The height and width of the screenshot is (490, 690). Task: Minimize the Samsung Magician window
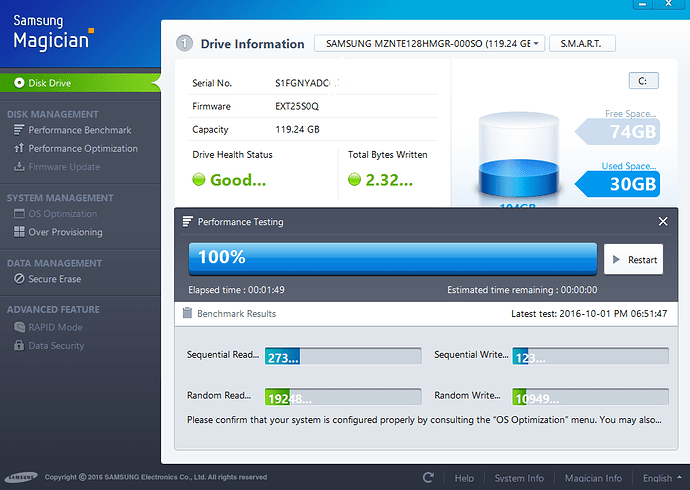pyautogui.click(x=642, y=4)
